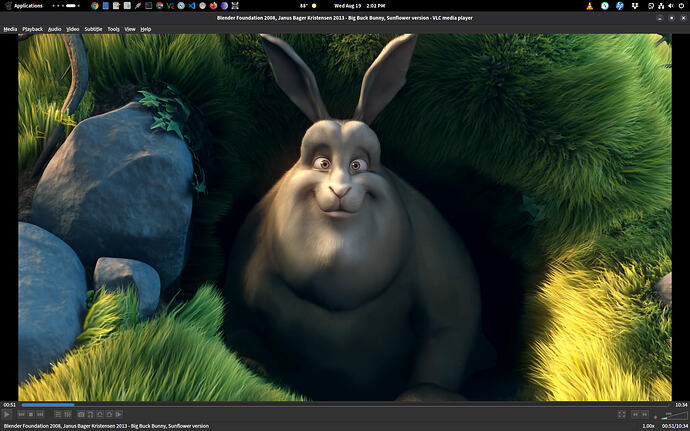The height and width of the screenshot is (431, 690).
Task: Open the Video menu
Action: [73, 29]
